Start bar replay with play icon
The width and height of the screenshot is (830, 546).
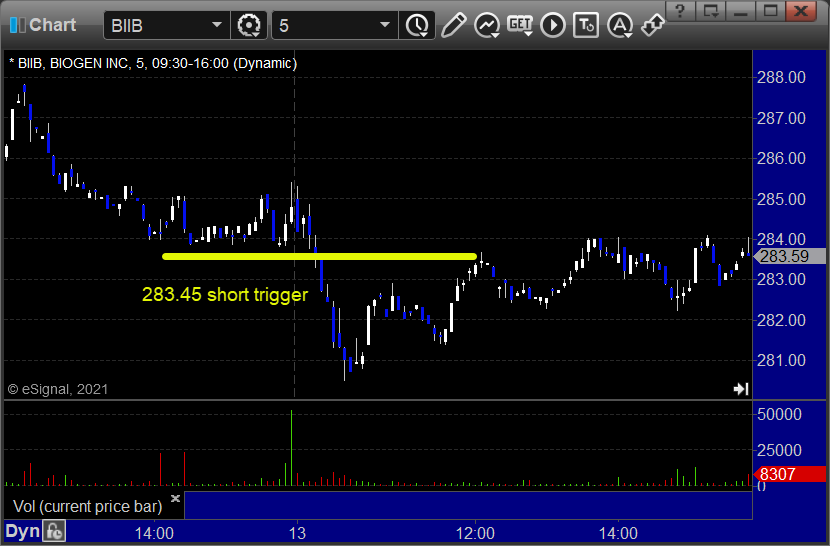[553, 25]
